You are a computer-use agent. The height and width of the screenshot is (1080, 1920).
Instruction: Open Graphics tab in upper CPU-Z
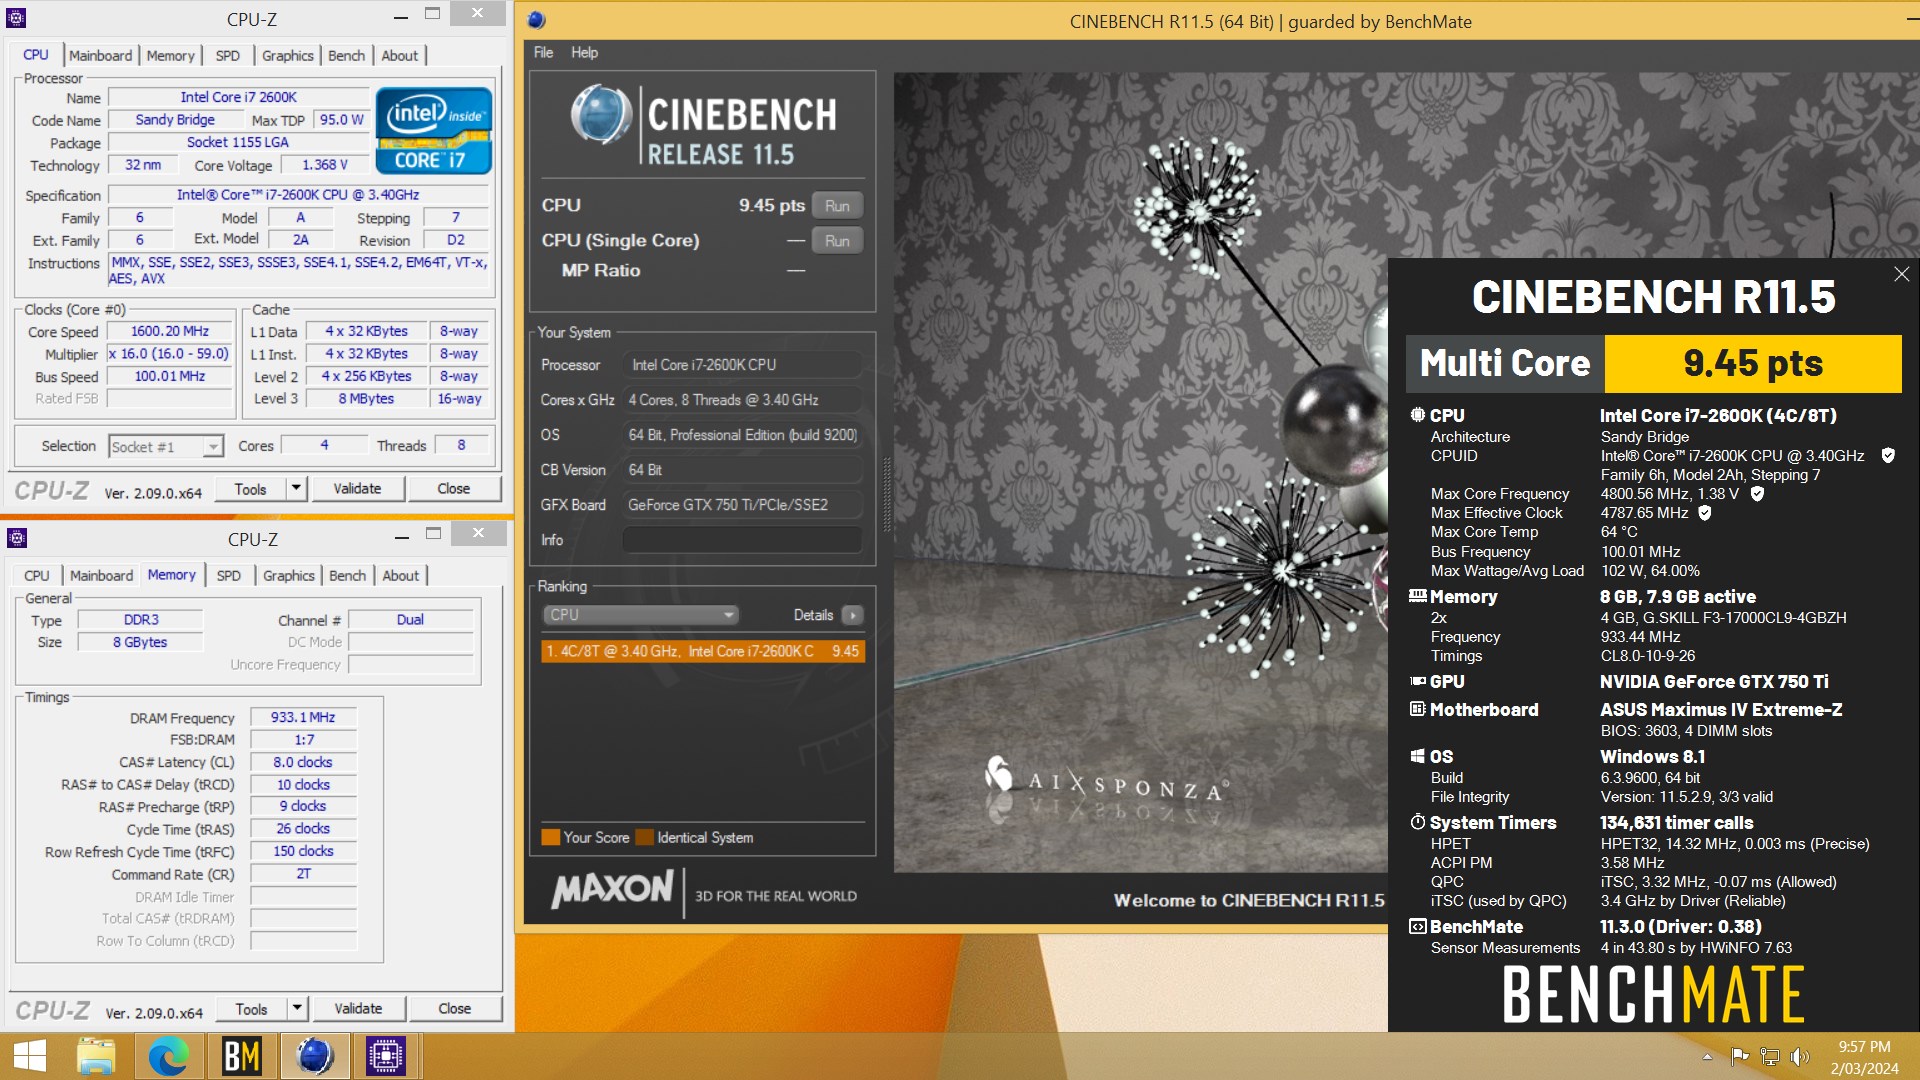click(288, 56)
